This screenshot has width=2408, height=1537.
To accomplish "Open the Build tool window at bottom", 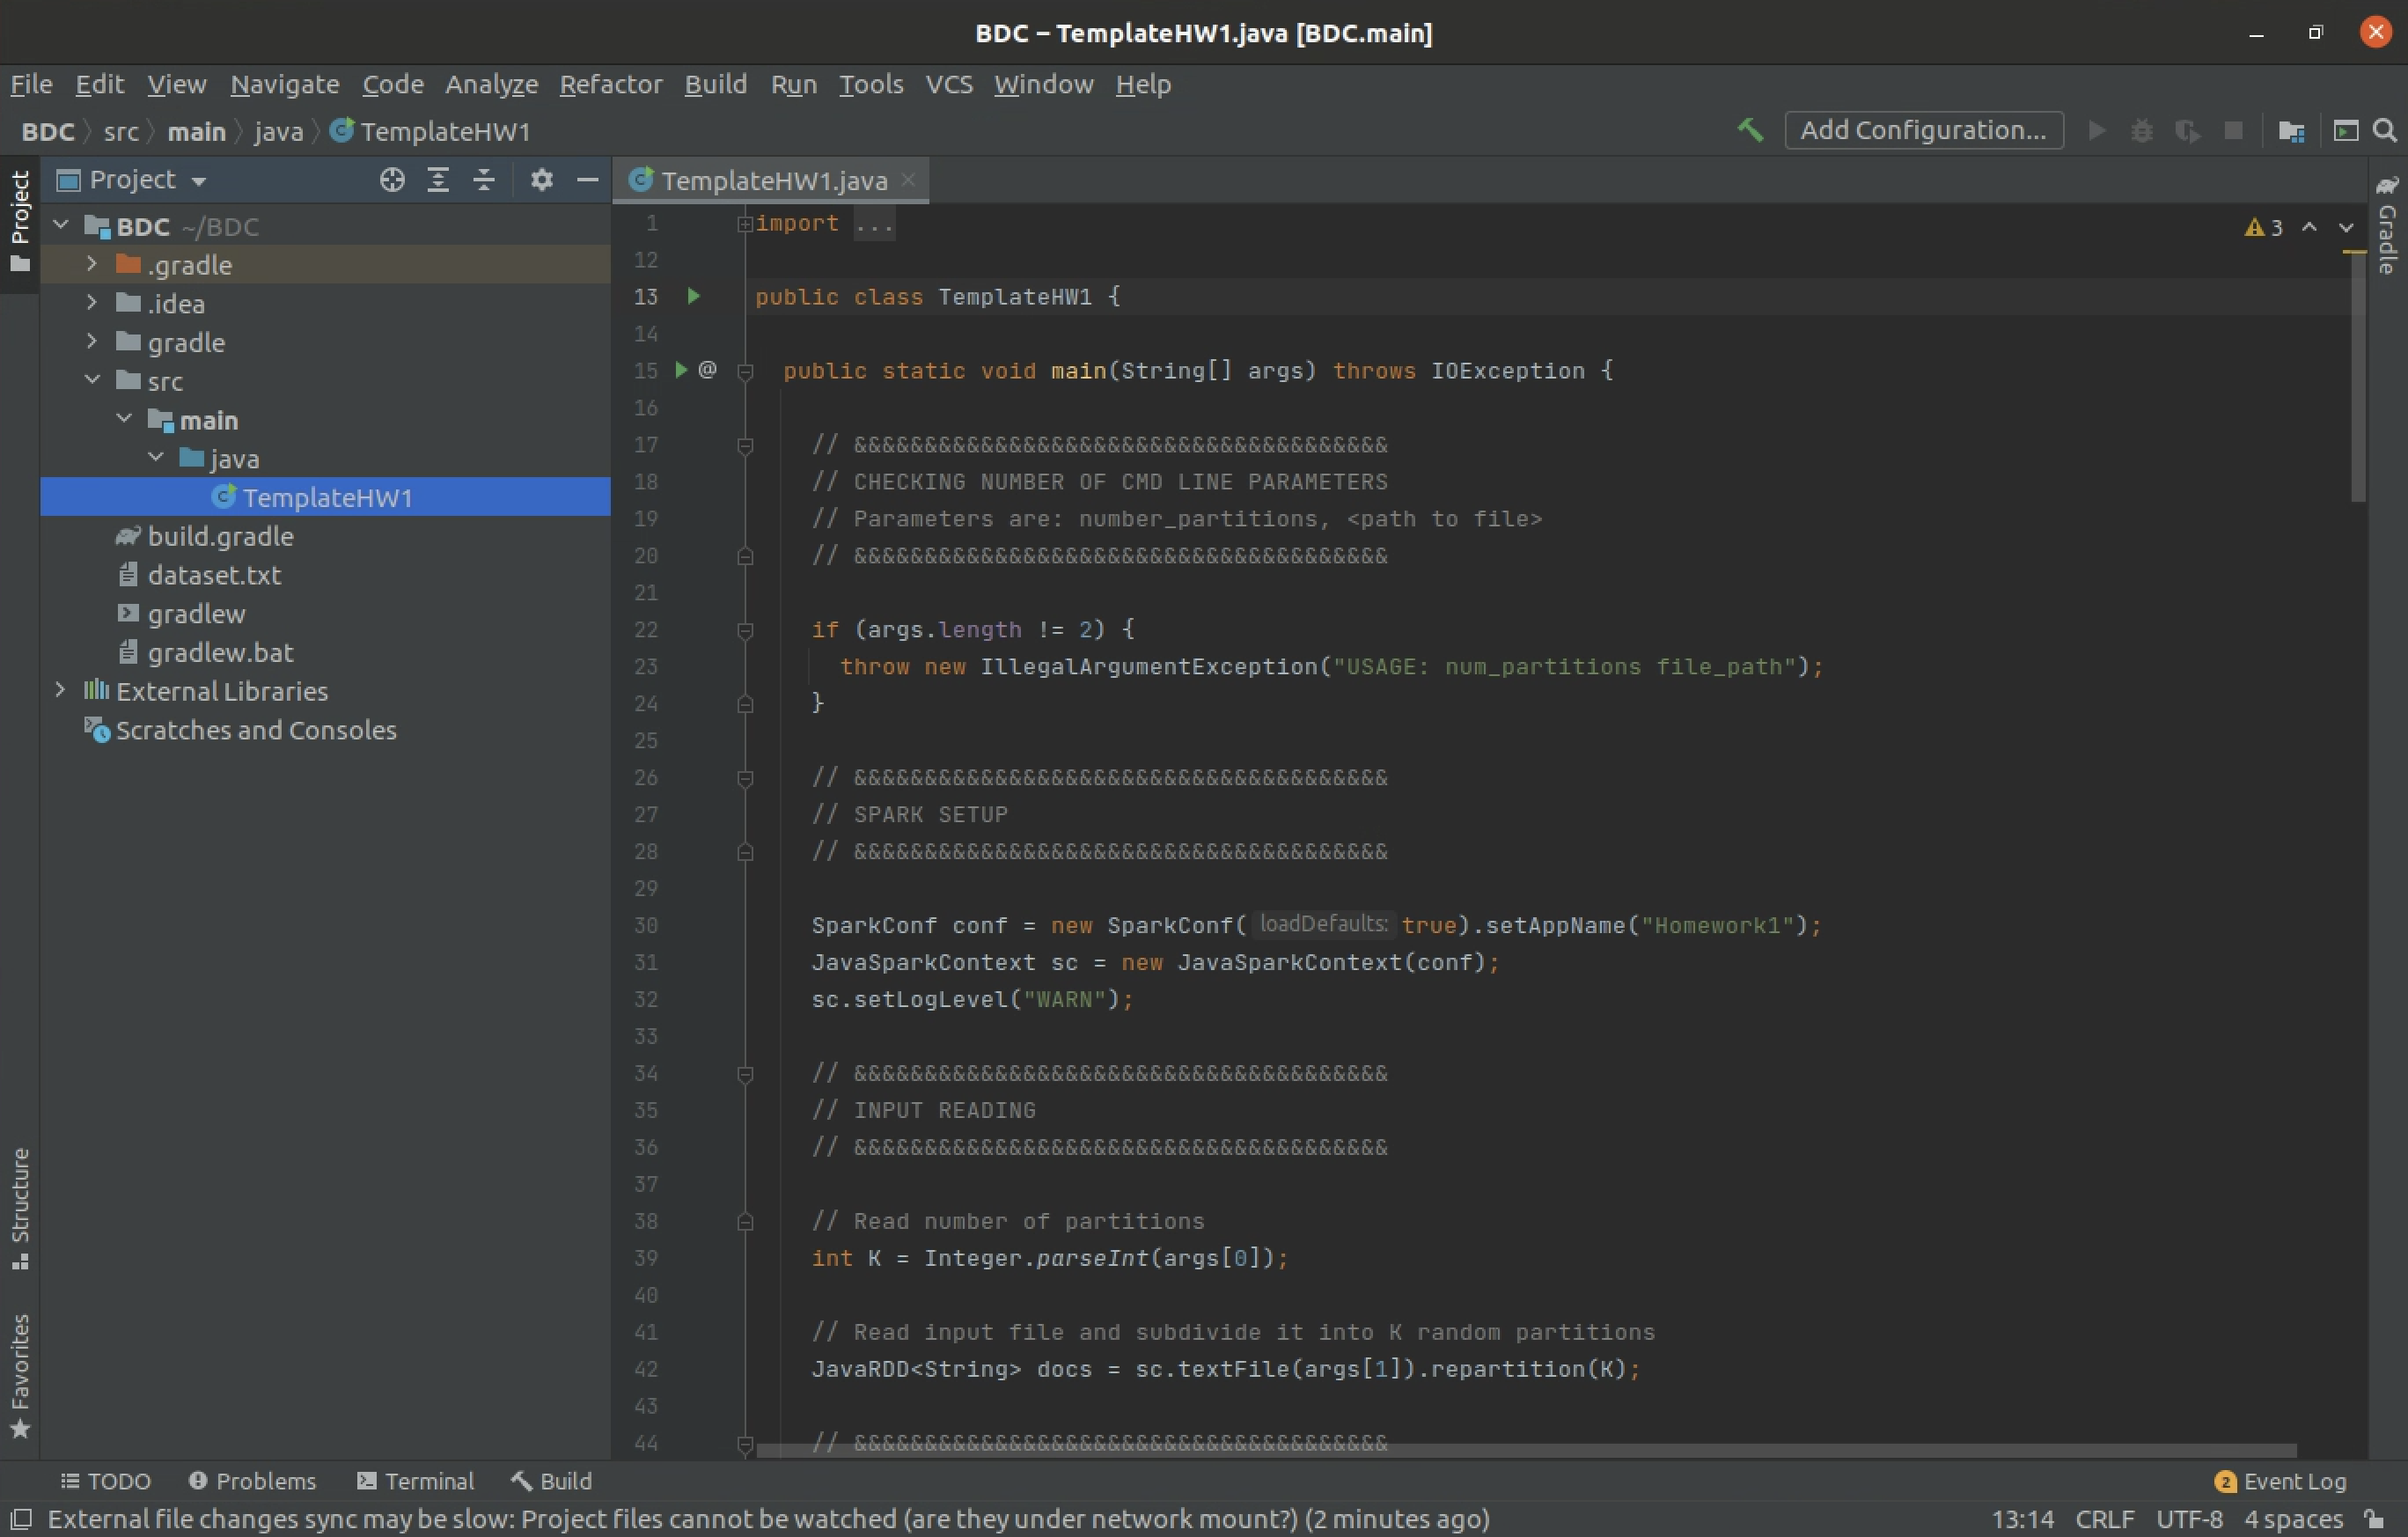I will (x=552, y=1481).
